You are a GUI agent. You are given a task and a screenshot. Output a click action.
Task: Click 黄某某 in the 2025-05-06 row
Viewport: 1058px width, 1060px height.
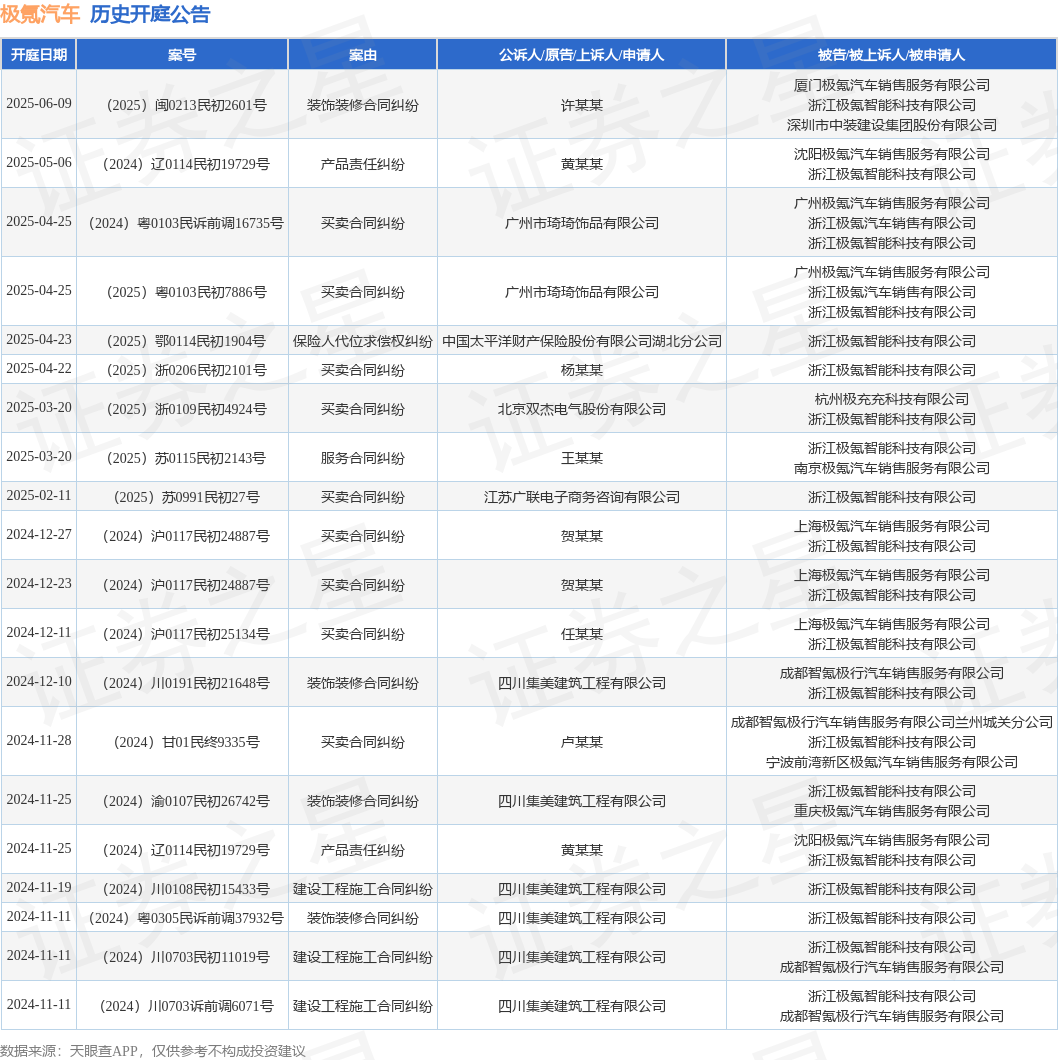581,164
